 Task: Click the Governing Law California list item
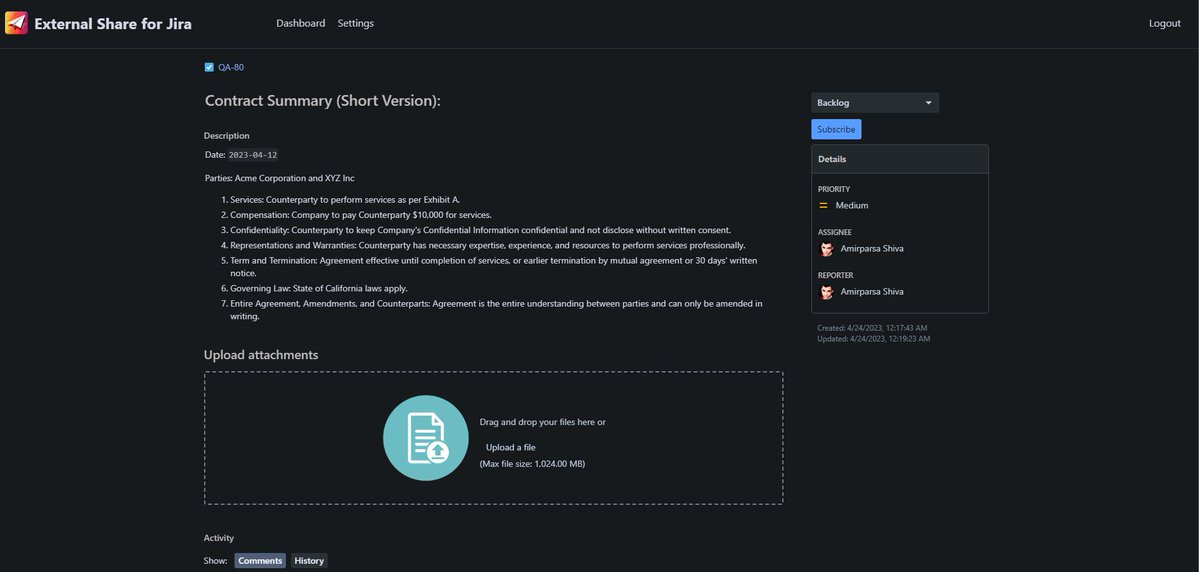pos(319,288)
